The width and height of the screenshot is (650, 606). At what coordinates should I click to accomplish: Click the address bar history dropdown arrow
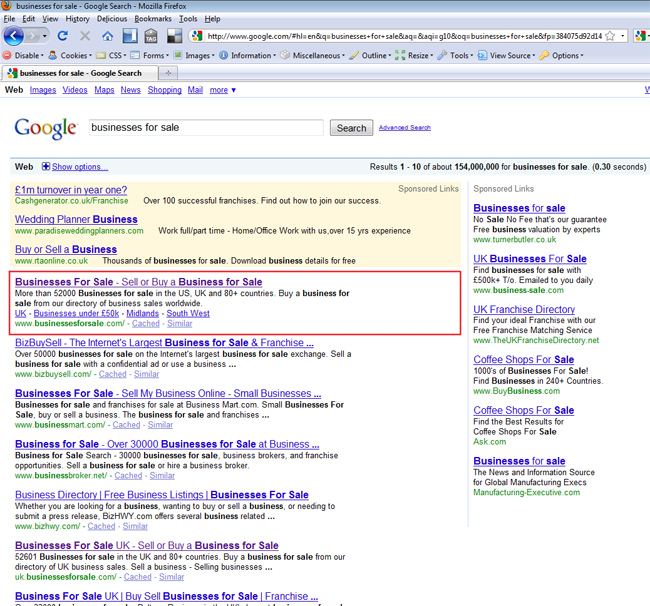(623, 36)
